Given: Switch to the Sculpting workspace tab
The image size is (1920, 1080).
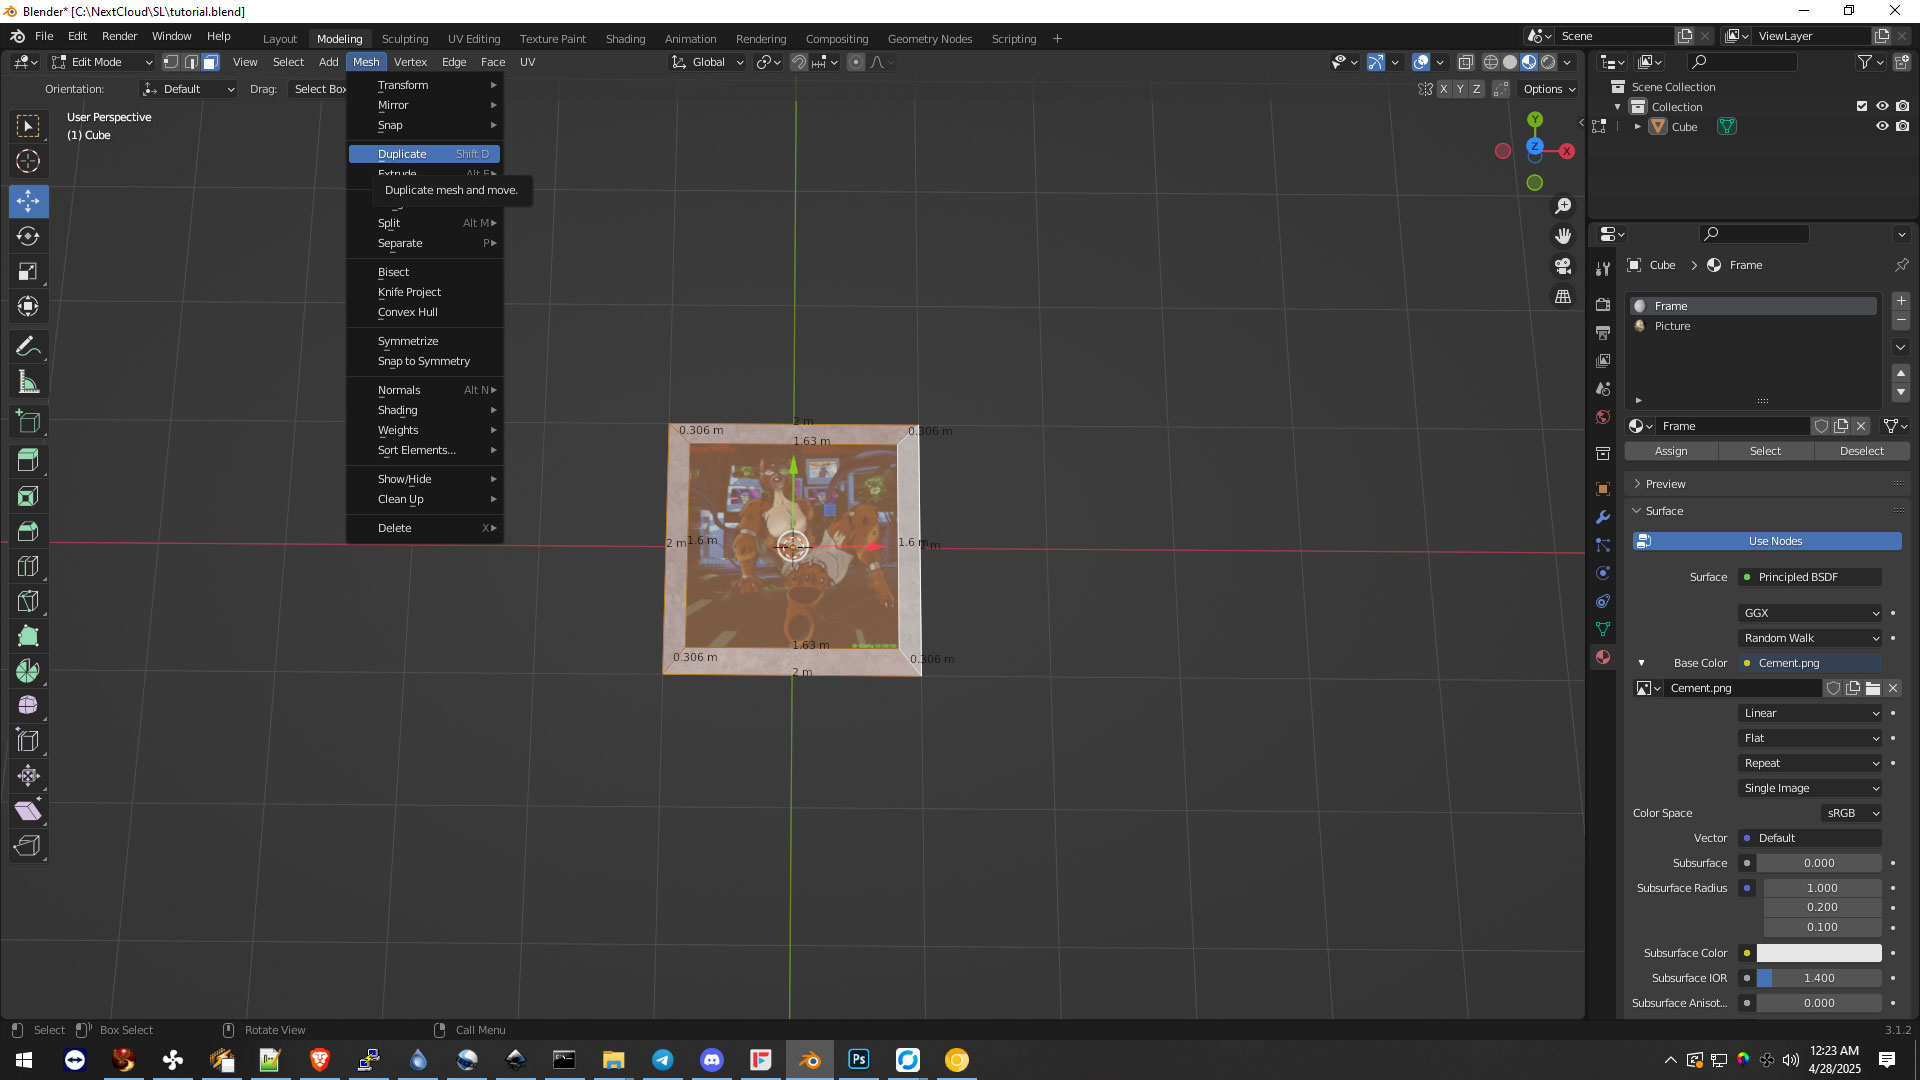Looking at the screenshot, I should click(x=405, y=39).
